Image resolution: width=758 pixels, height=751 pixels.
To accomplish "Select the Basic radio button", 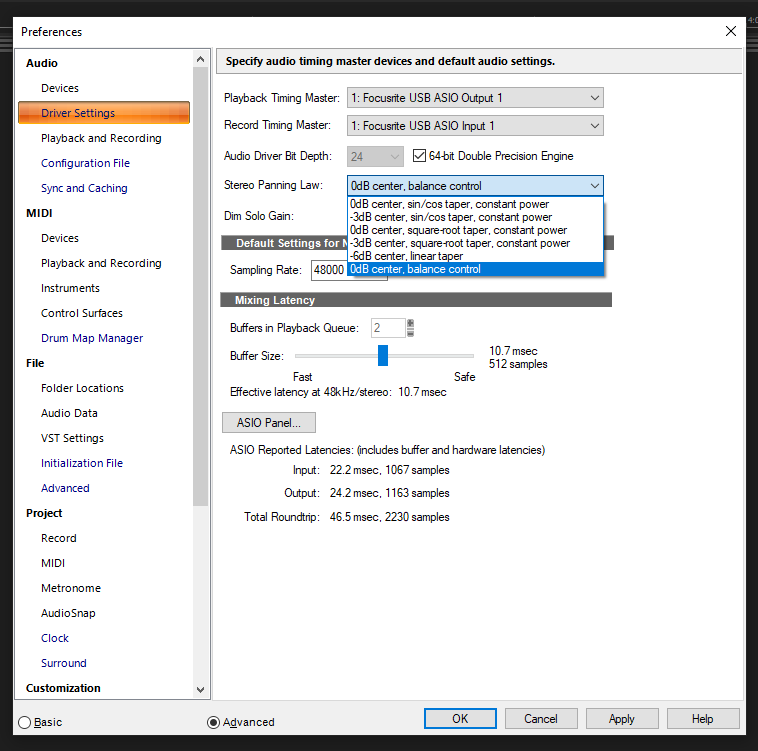I will (x=24, y=722).
